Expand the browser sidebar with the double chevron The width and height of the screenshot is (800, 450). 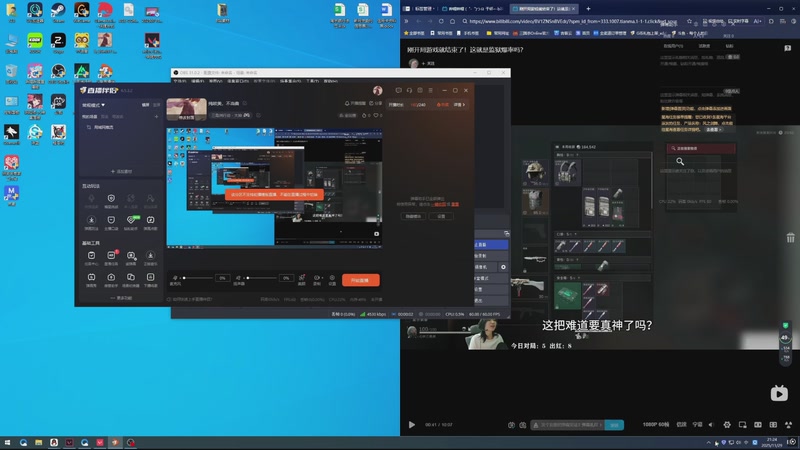click(407, 21)
